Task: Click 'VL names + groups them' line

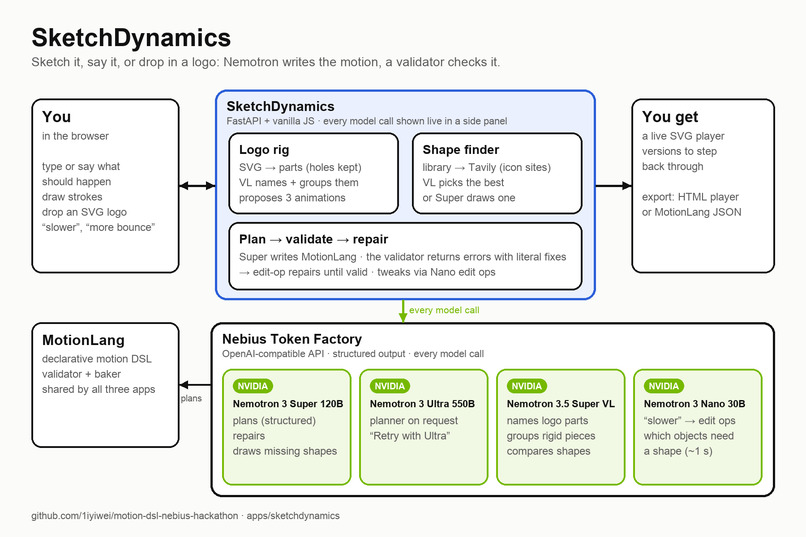Action: point(299,182)
